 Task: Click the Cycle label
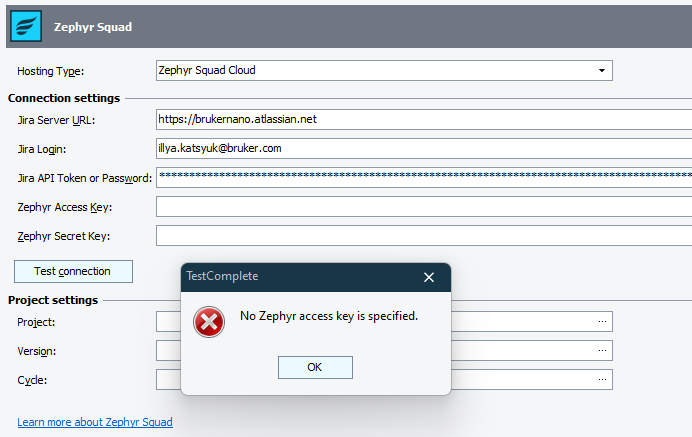32,380
